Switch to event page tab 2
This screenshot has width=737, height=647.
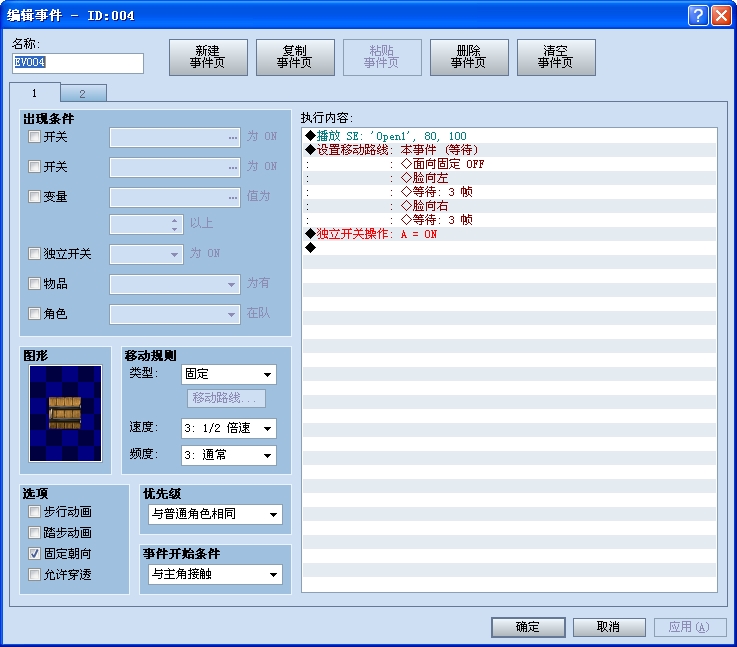83,94
